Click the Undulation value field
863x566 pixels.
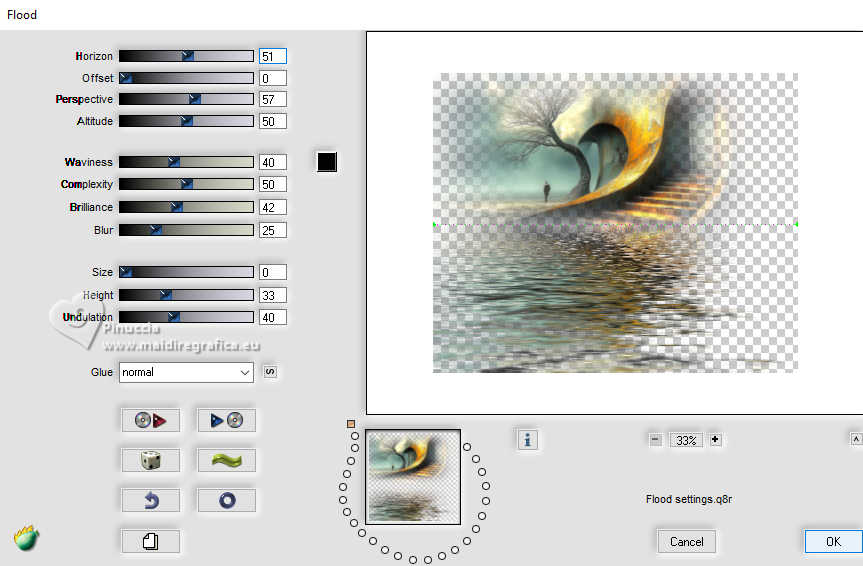tap(272, 317)
